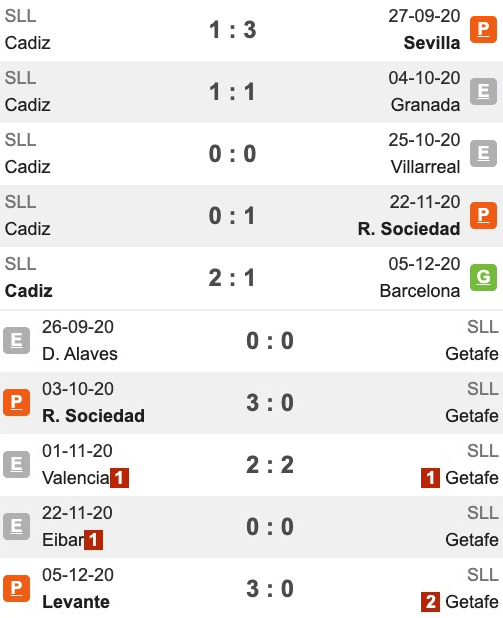Click the Valencia 2 : 2 Getafe score

[270, 464]
